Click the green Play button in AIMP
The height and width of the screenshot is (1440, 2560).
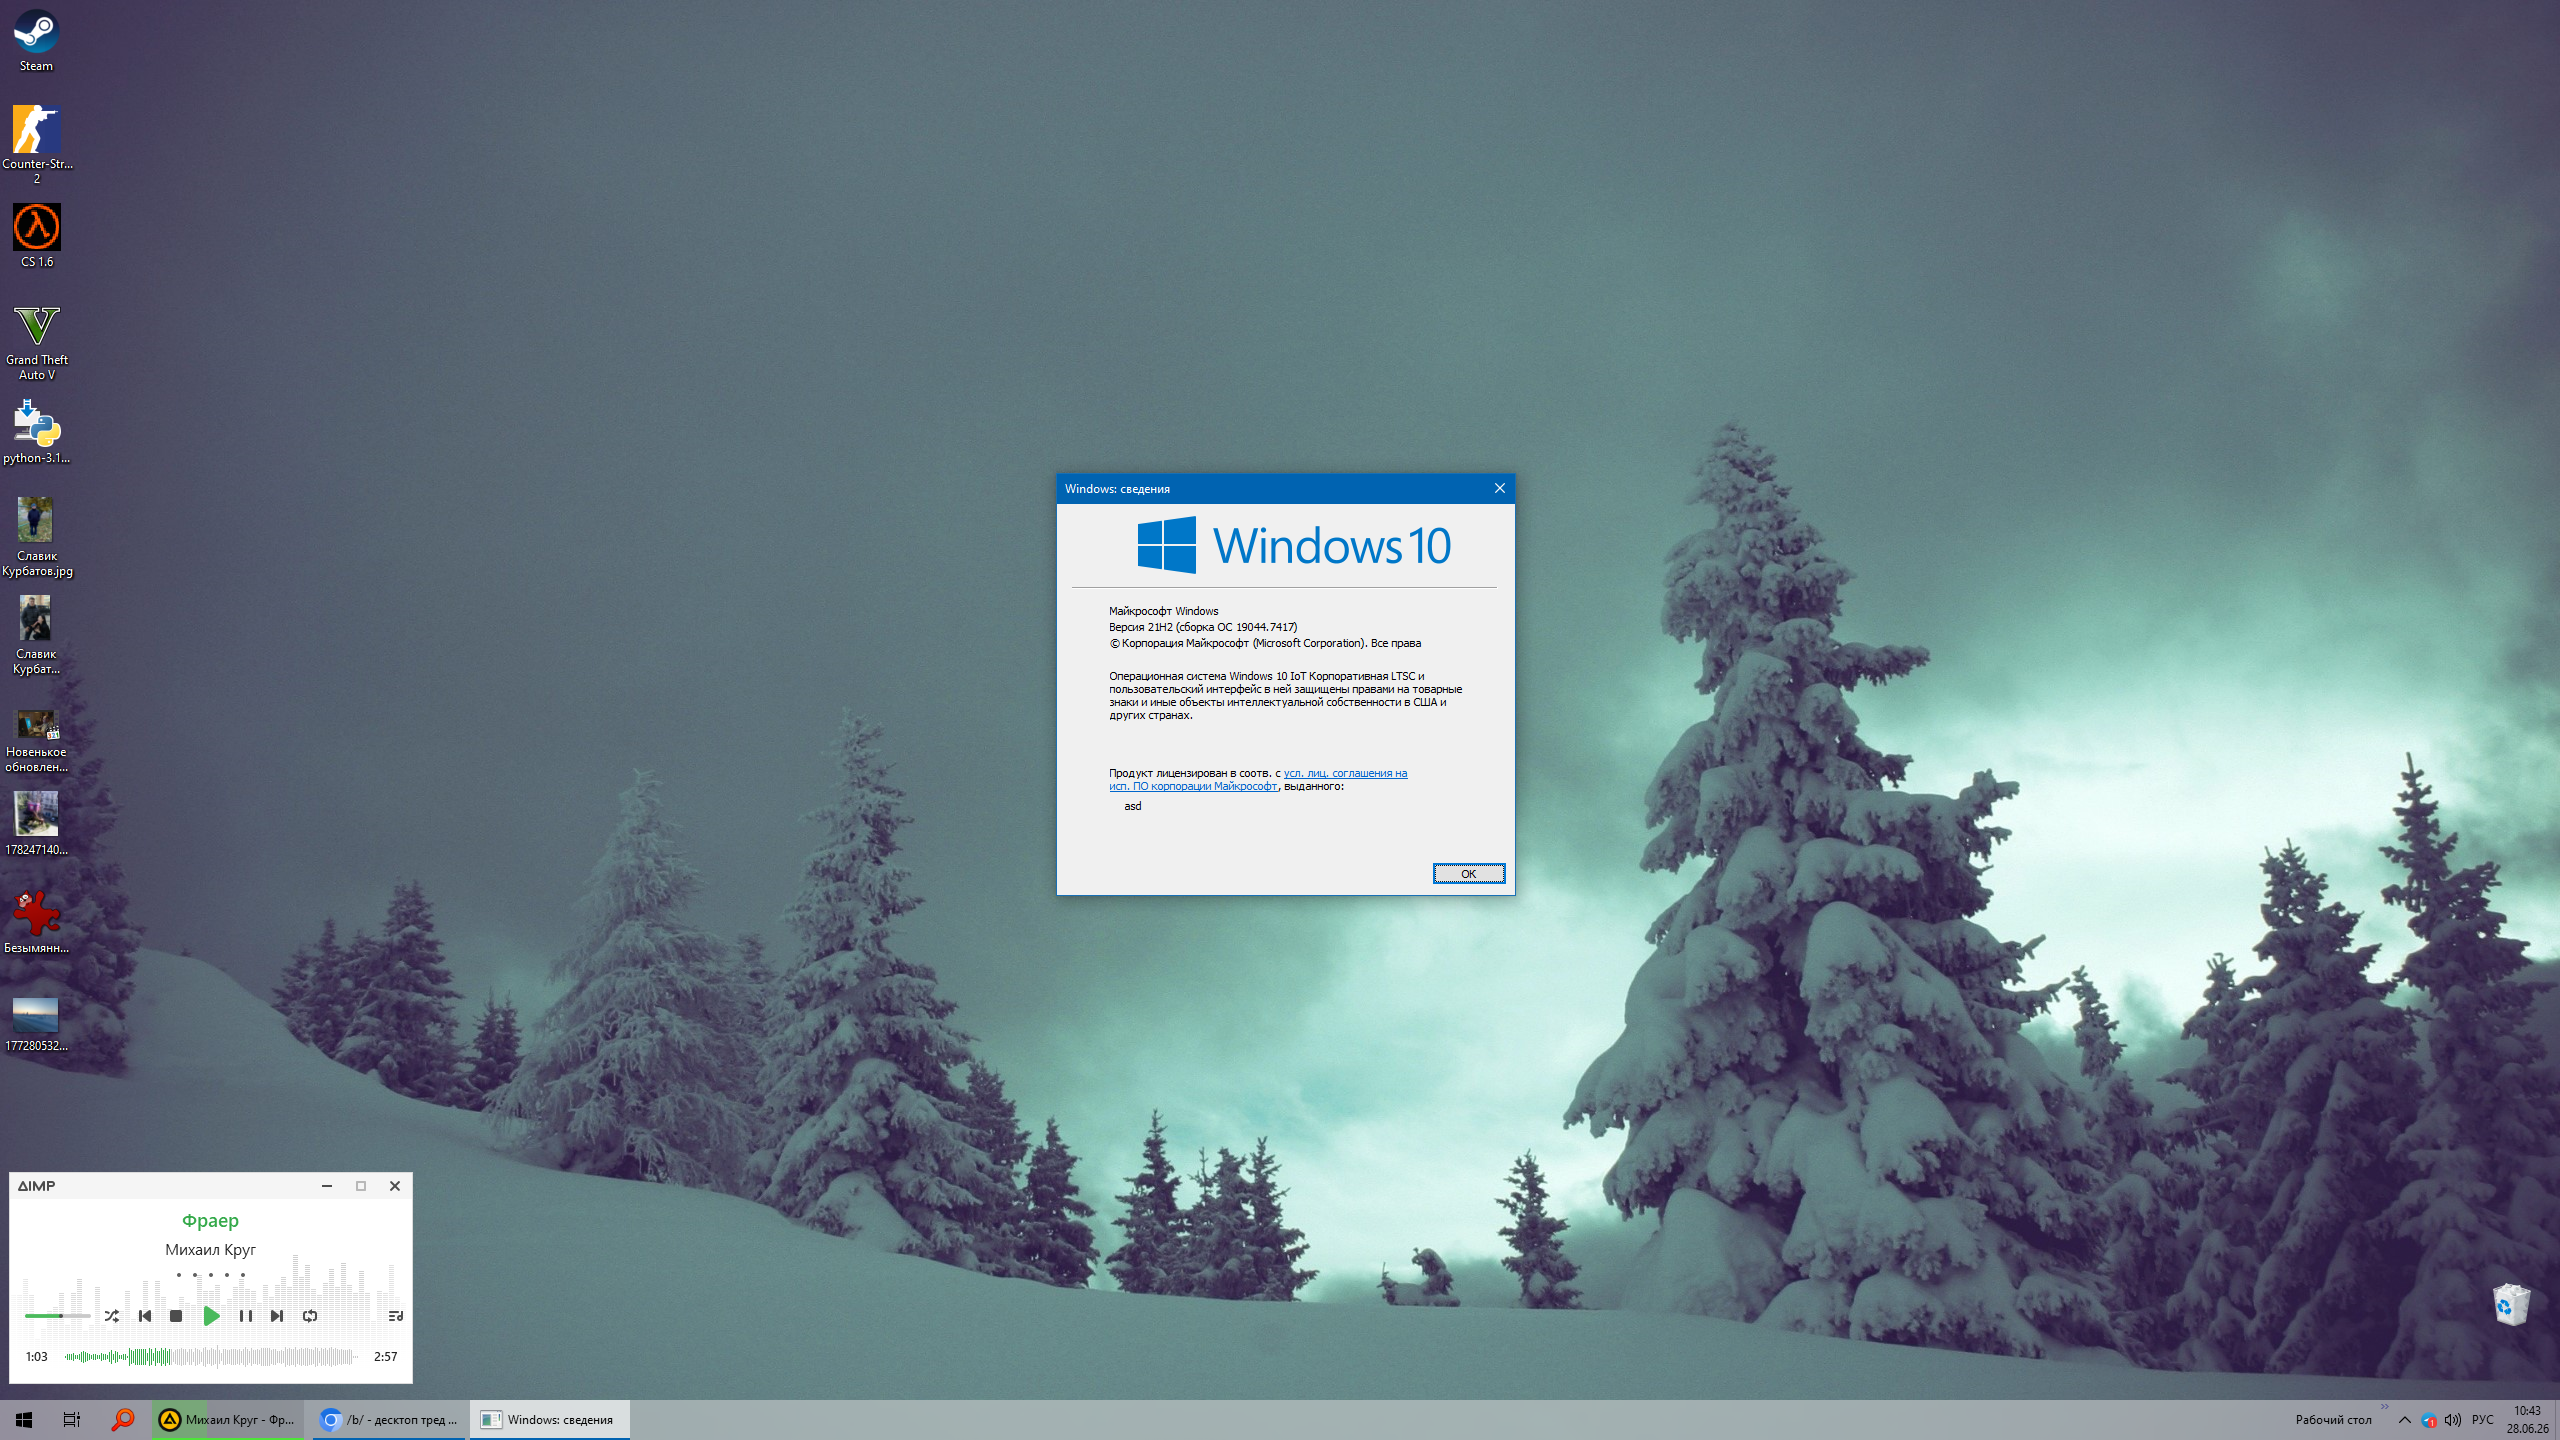211,1316
